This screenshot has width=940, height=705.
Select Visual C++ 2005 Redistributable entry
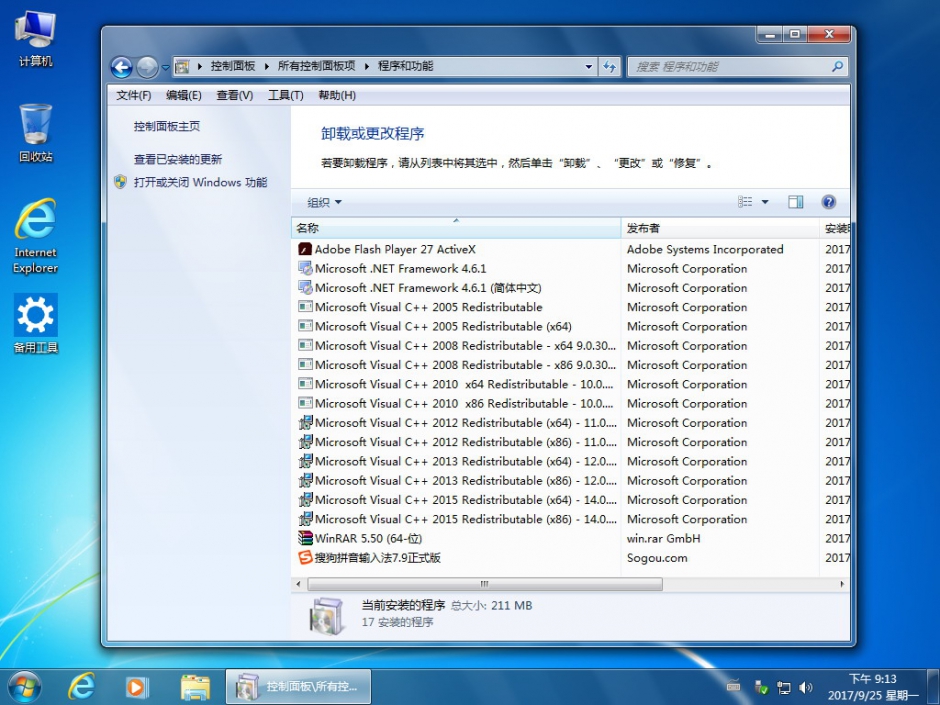(420, 308)
